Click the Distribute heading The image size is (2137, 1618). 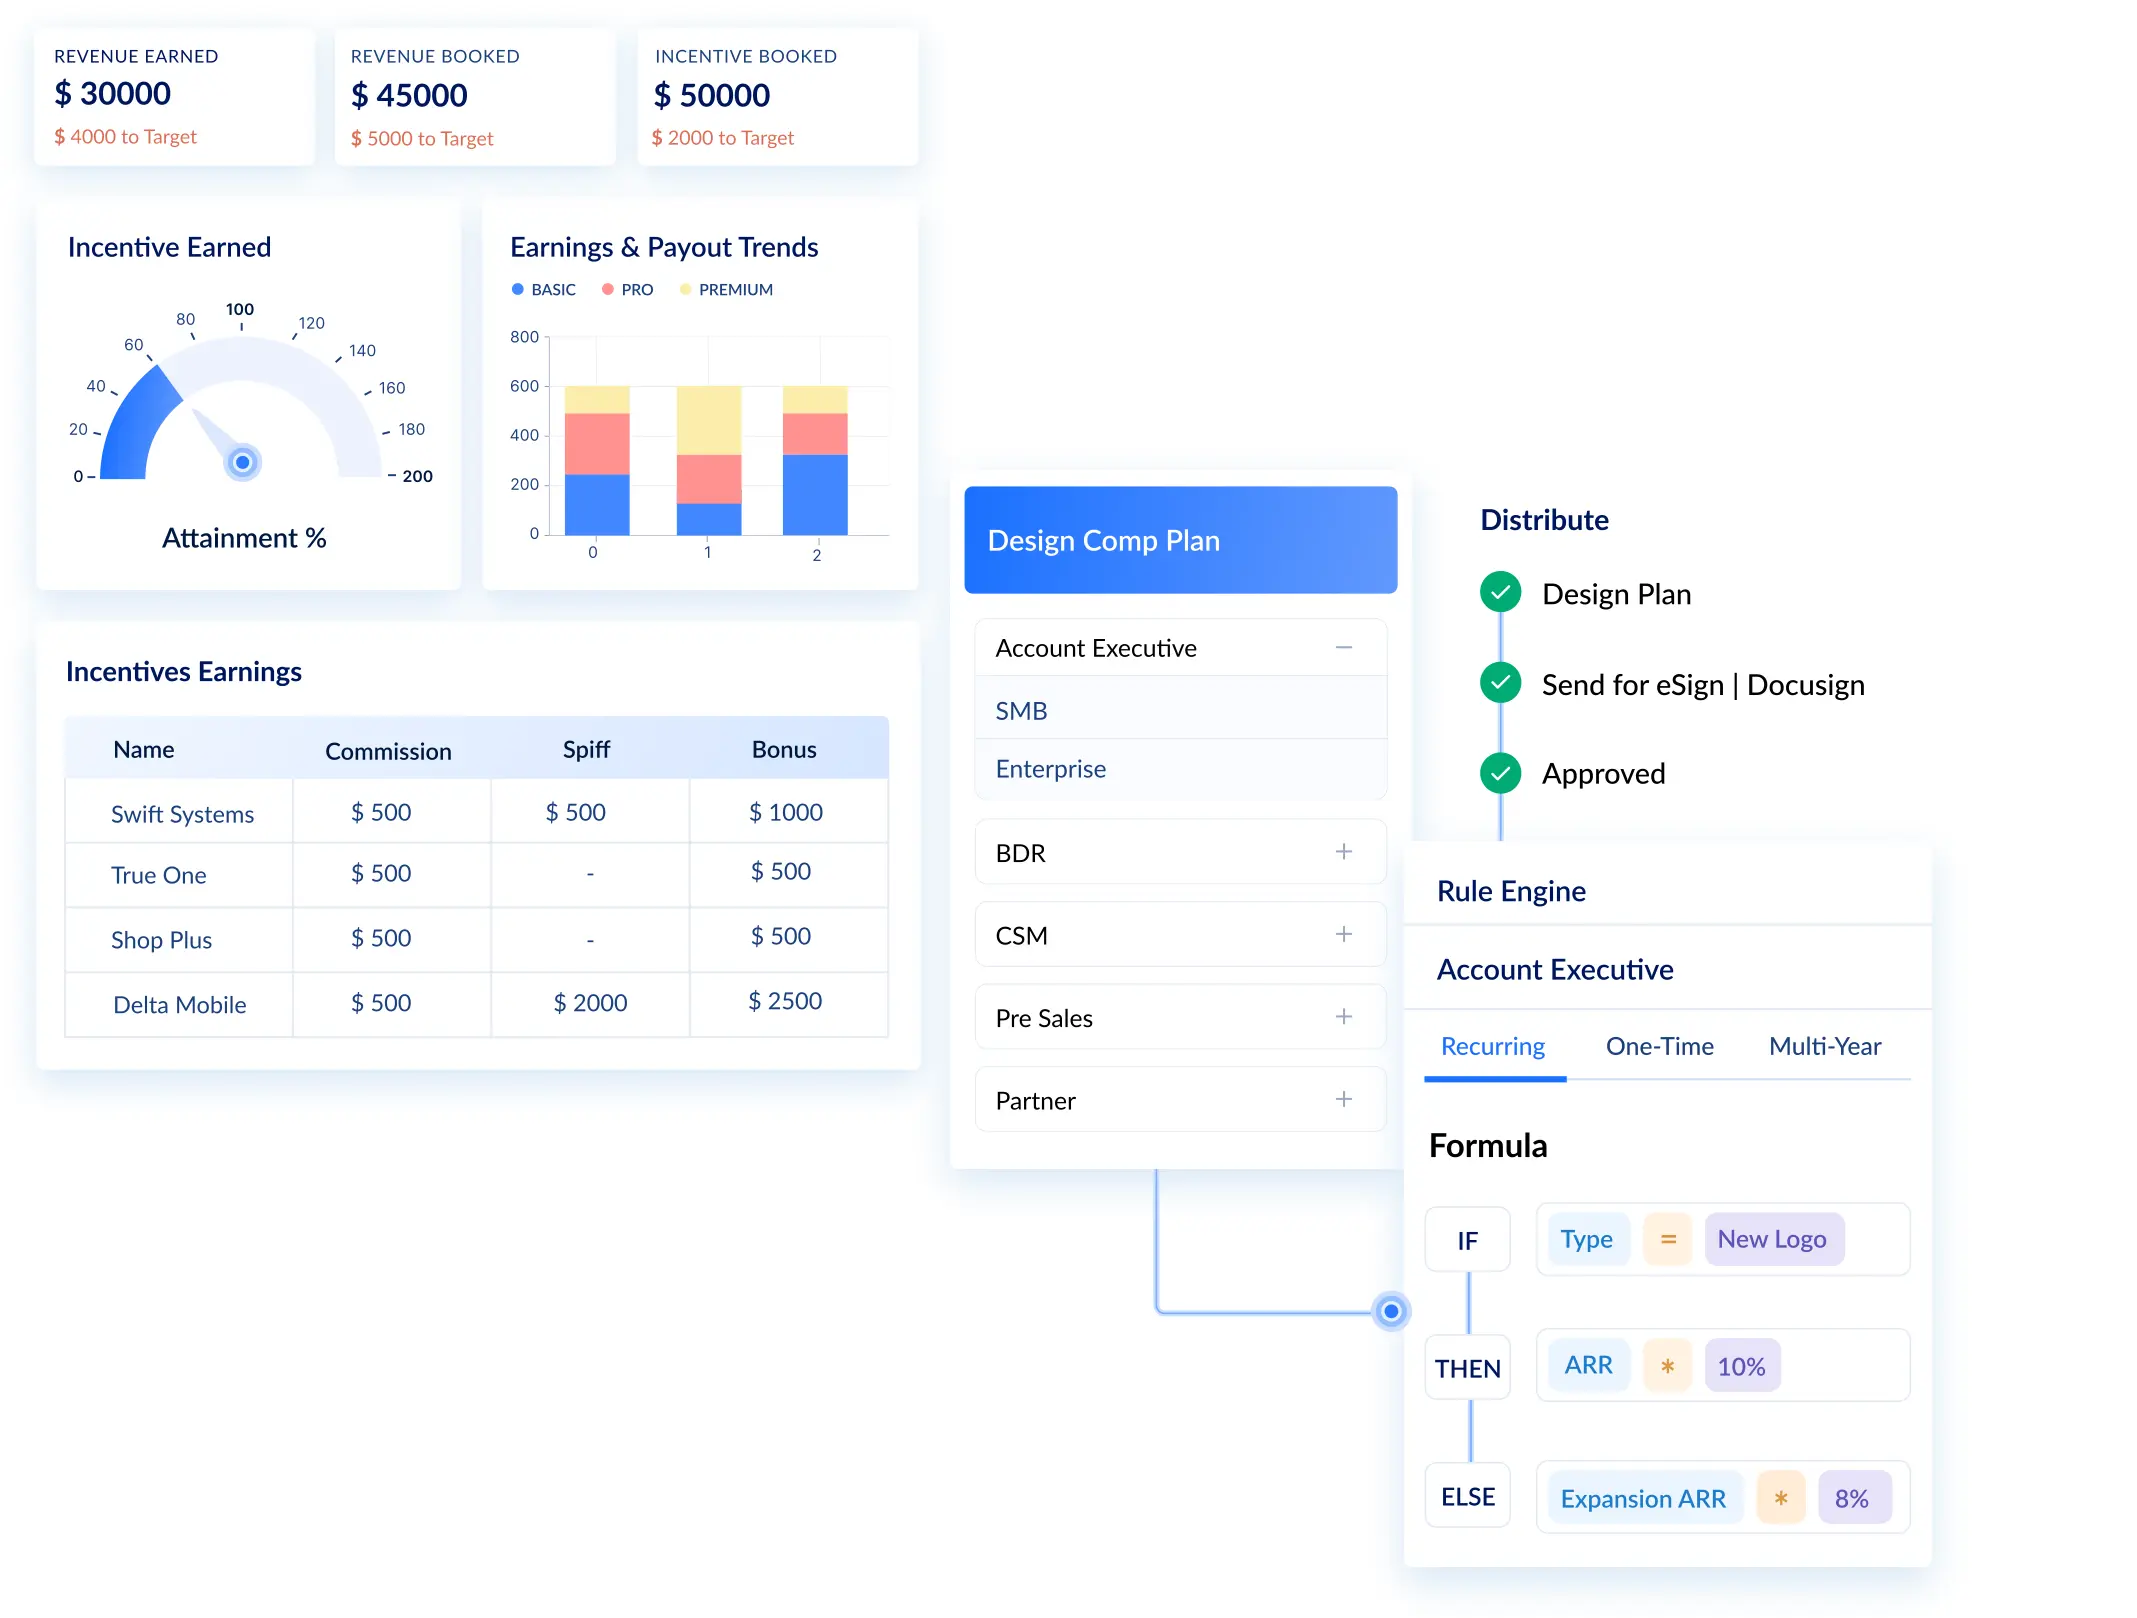[1544, 520]
